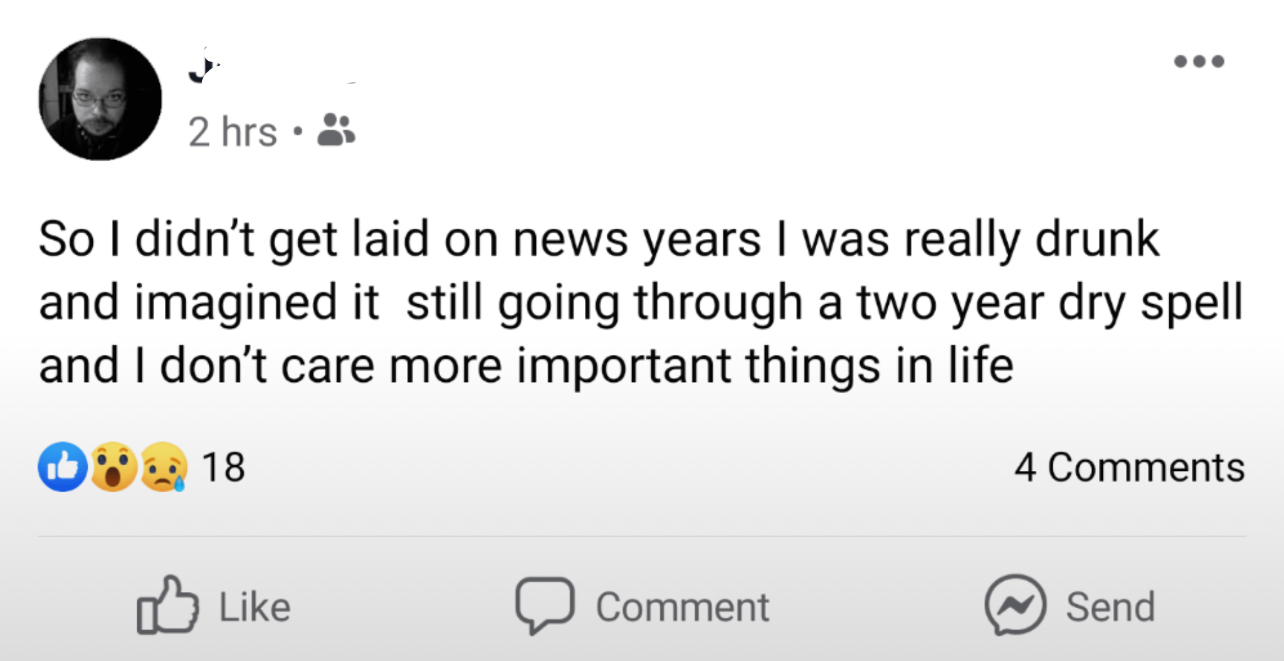The width and height of the screenshot is (1284, 661).
Task: Click post text line starting "So I didn't"
Action: pyautogui.click(x=599, y=241)
